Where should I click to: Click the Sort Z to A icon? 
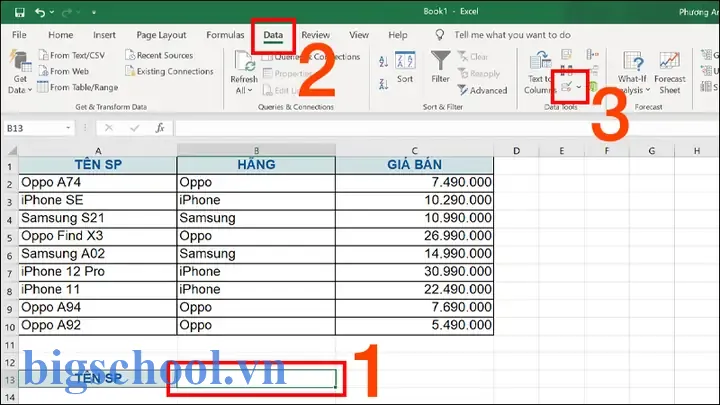pos(383,84)
